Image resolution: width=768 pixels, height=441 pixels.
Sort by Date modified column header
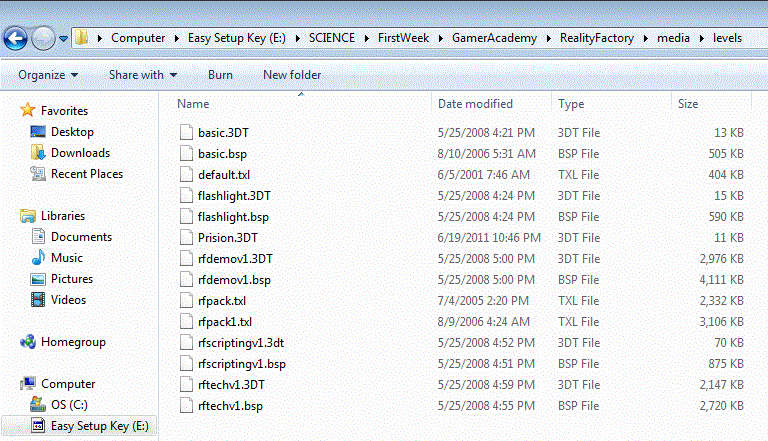(475, 104)
